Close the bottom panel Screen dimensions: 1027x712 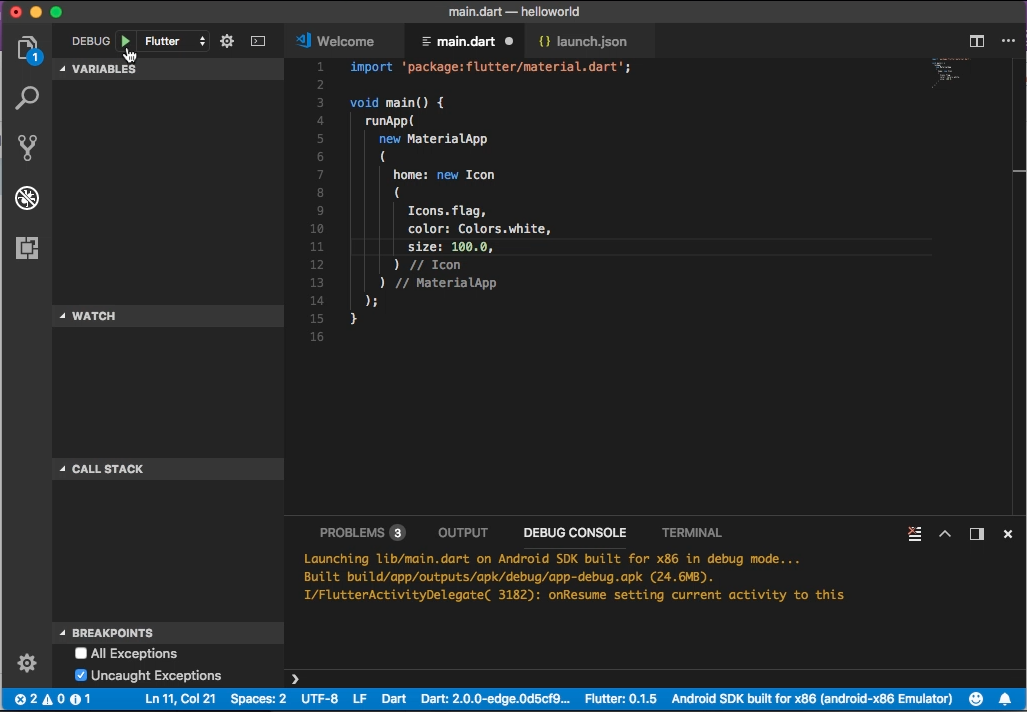(1008, 534)
